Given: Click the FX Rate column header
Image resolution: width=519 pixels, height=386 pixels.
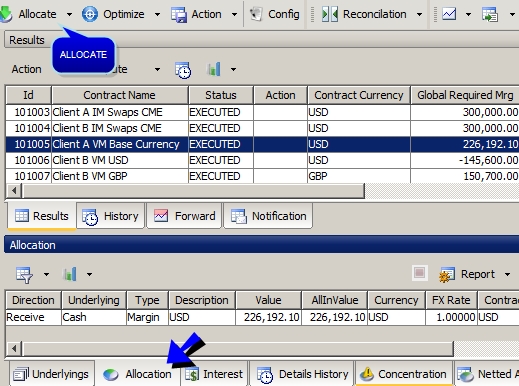Looking at the screenshot, I should click(451, 300).
